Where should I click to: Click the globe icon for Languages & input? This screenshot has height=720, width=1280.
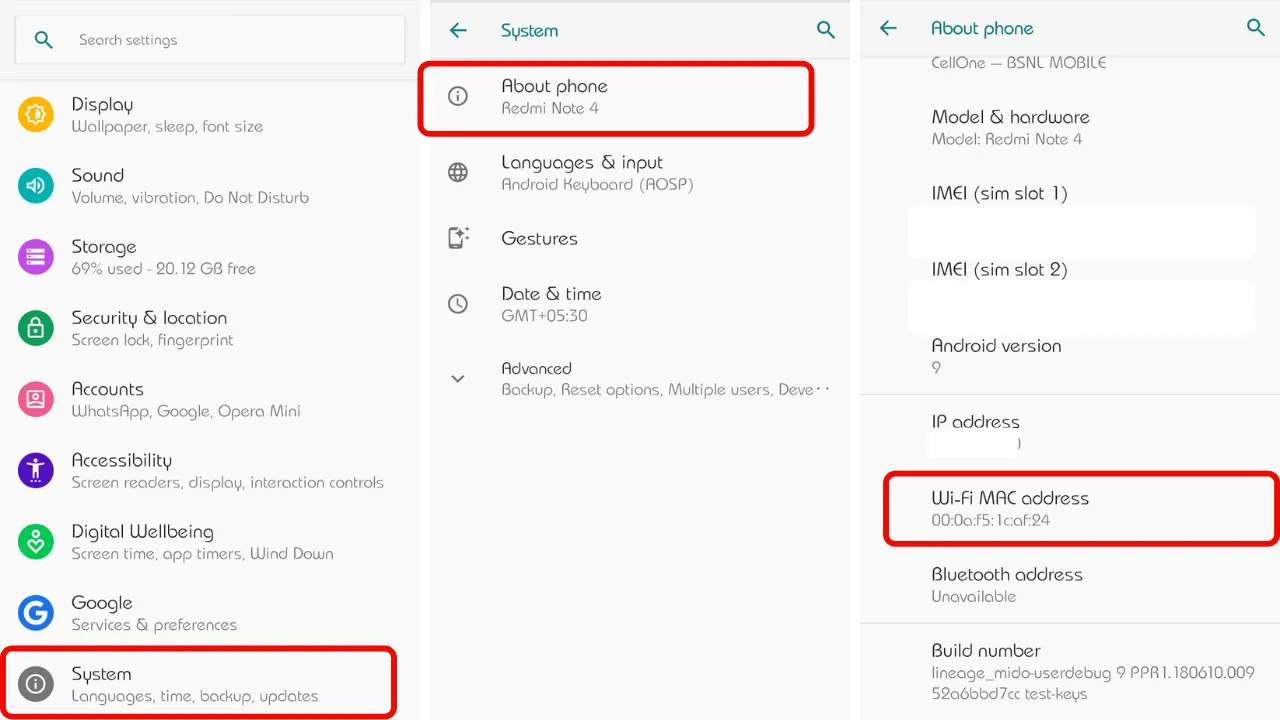pyautogui.click(x=458, y=173)
